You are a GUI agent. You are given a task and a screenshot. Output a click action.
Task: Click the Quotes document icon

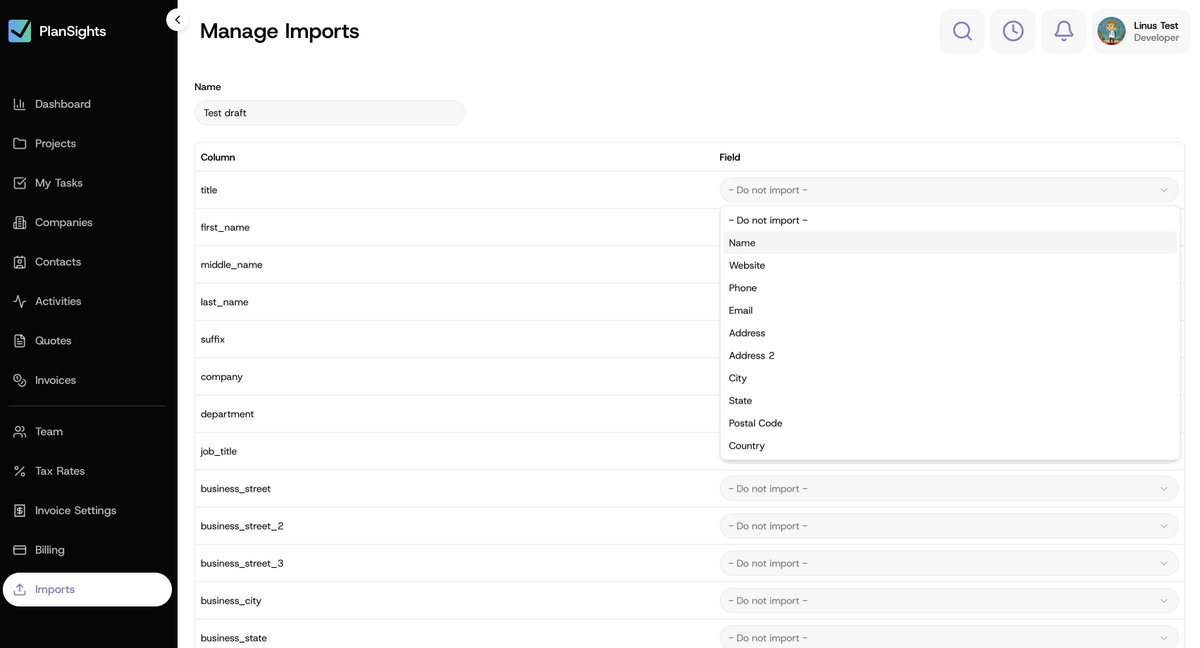click(x=19, y=341)
